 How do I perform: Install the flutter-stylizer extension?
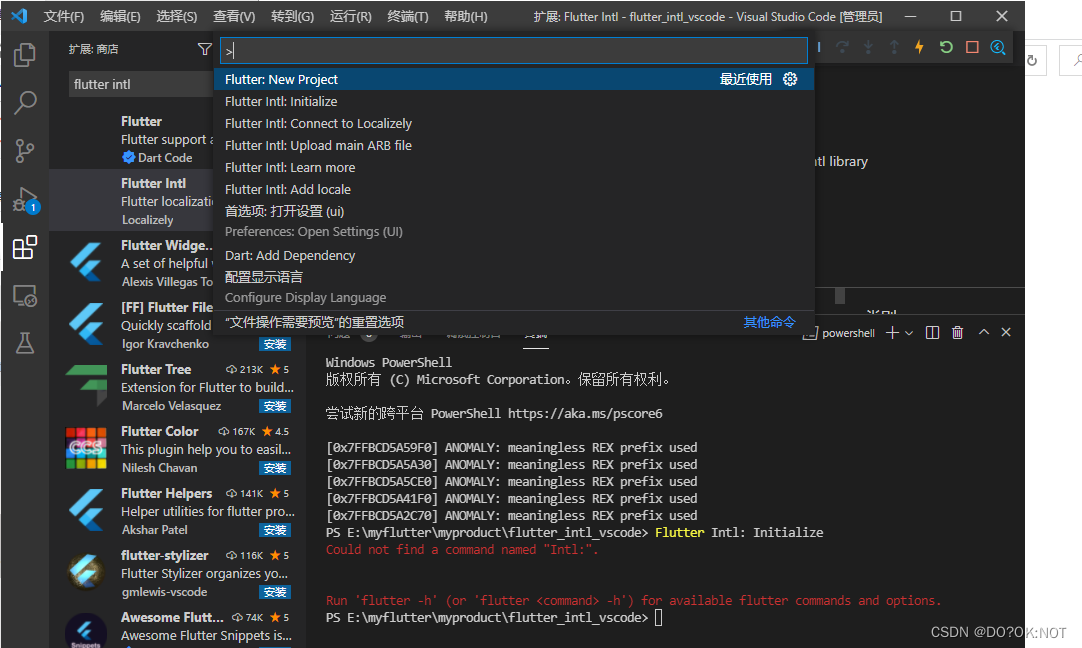(275, 592)
